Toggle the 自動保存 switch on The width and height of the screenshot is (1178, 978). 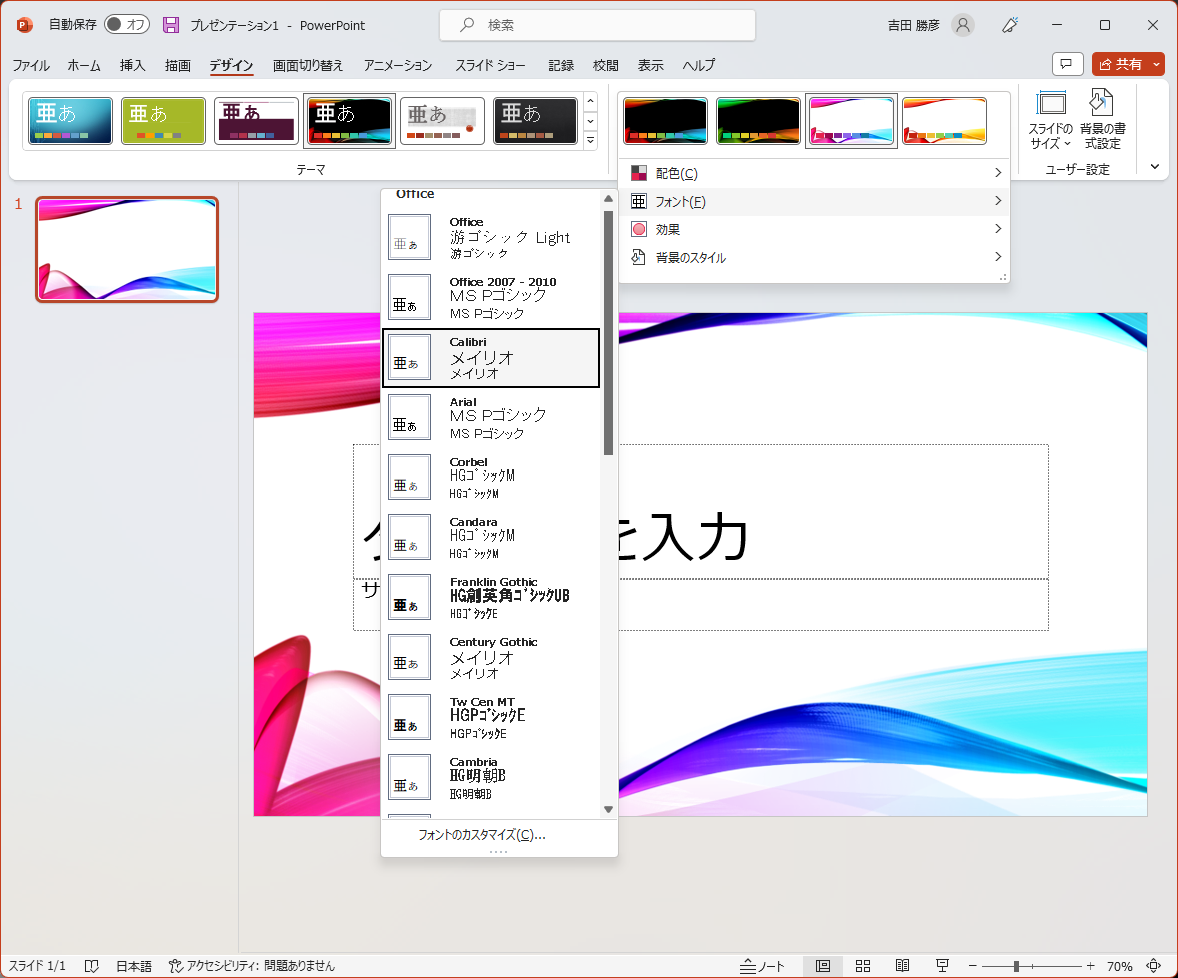[127, 24]
